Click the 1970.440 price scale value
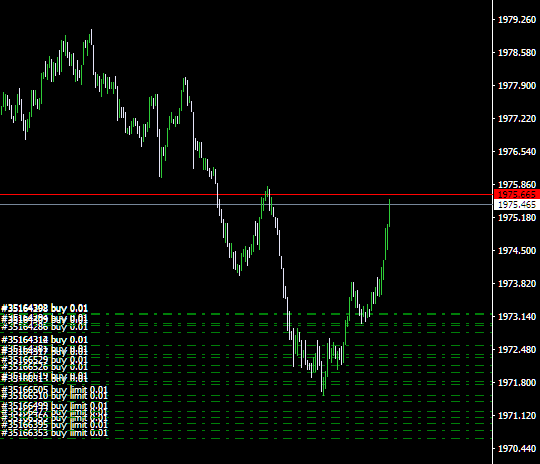 click(517, 448)
